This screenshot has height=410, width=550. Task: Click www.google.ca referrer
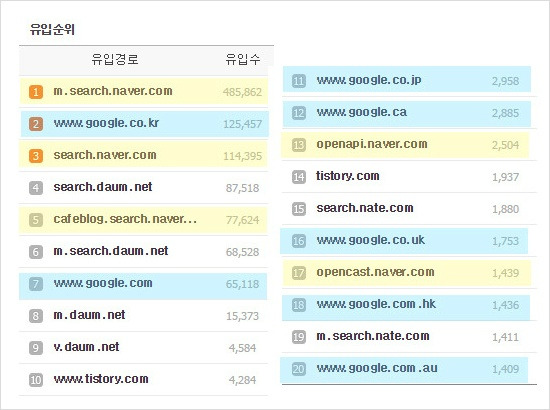(x=362, y=112)
